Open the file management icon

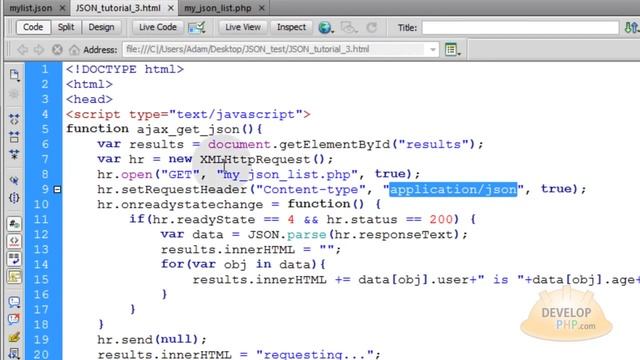tap(631, 27)
